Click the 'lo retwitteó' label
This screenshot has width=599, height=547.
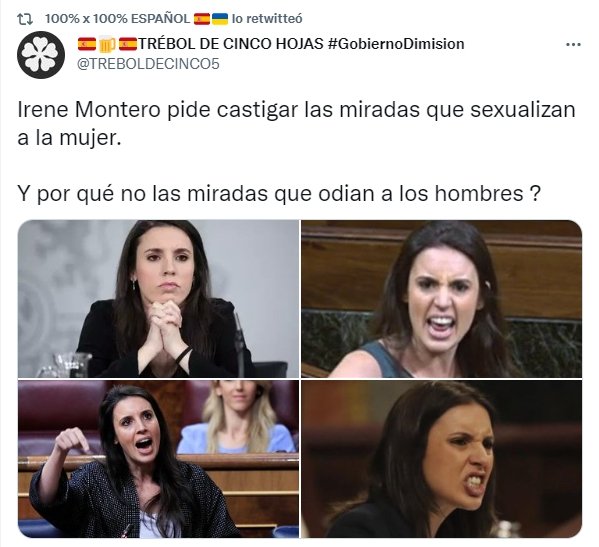267,18
